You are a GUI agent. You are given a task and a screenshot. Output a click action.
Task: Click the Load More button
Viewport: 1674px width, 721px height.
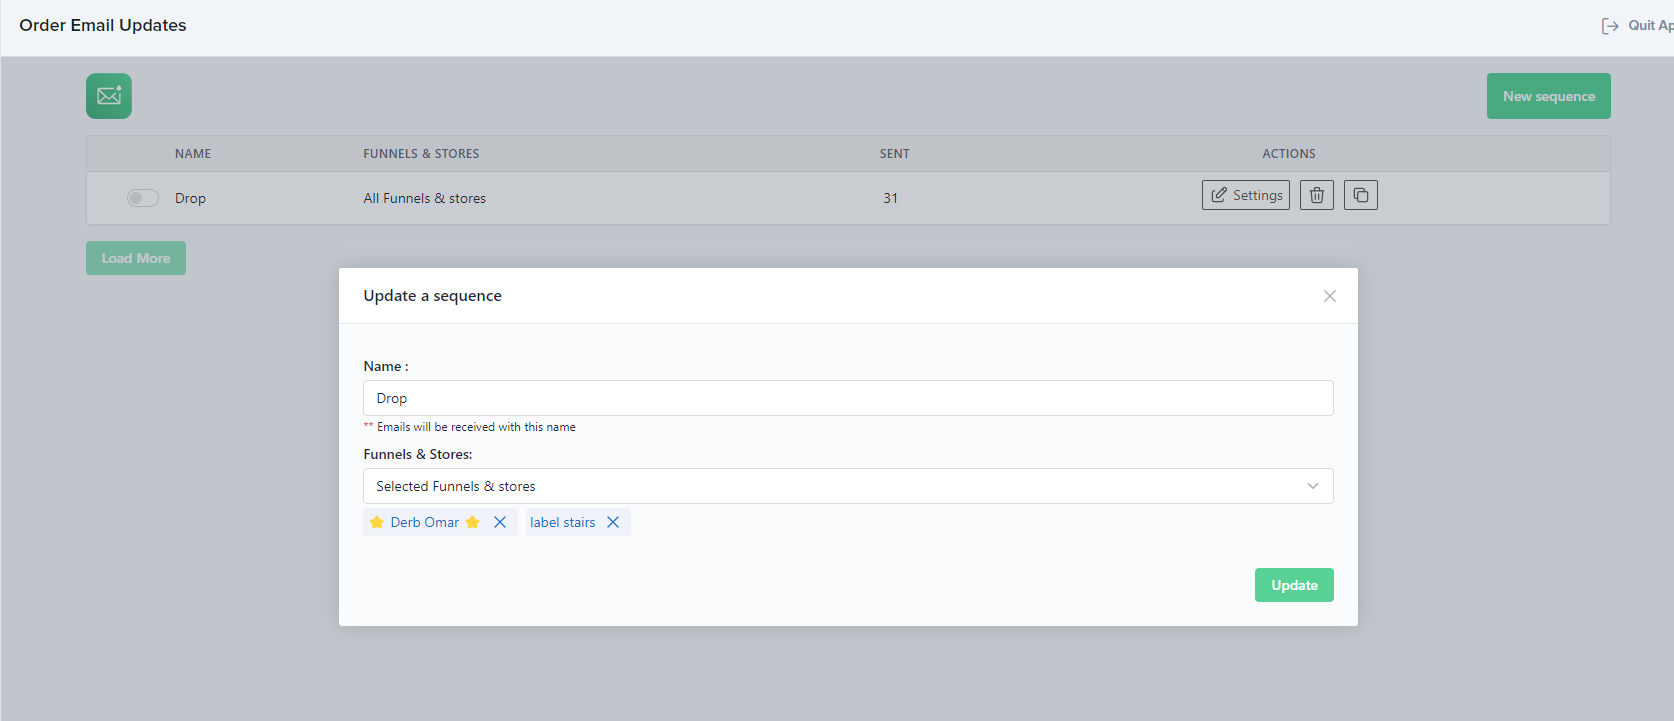point(136,258)
